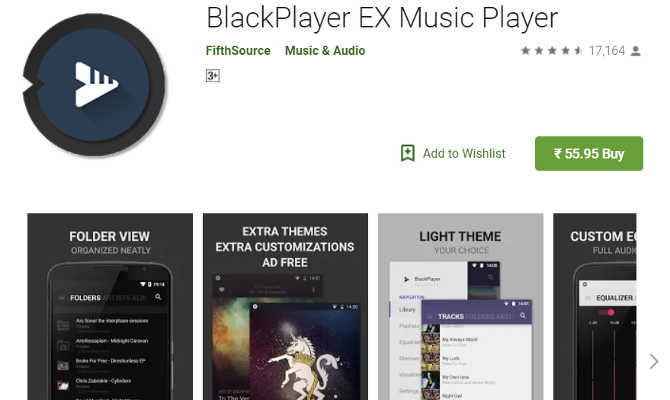
Task: Click the star rating icons
Action: click(x=552, y=51)
